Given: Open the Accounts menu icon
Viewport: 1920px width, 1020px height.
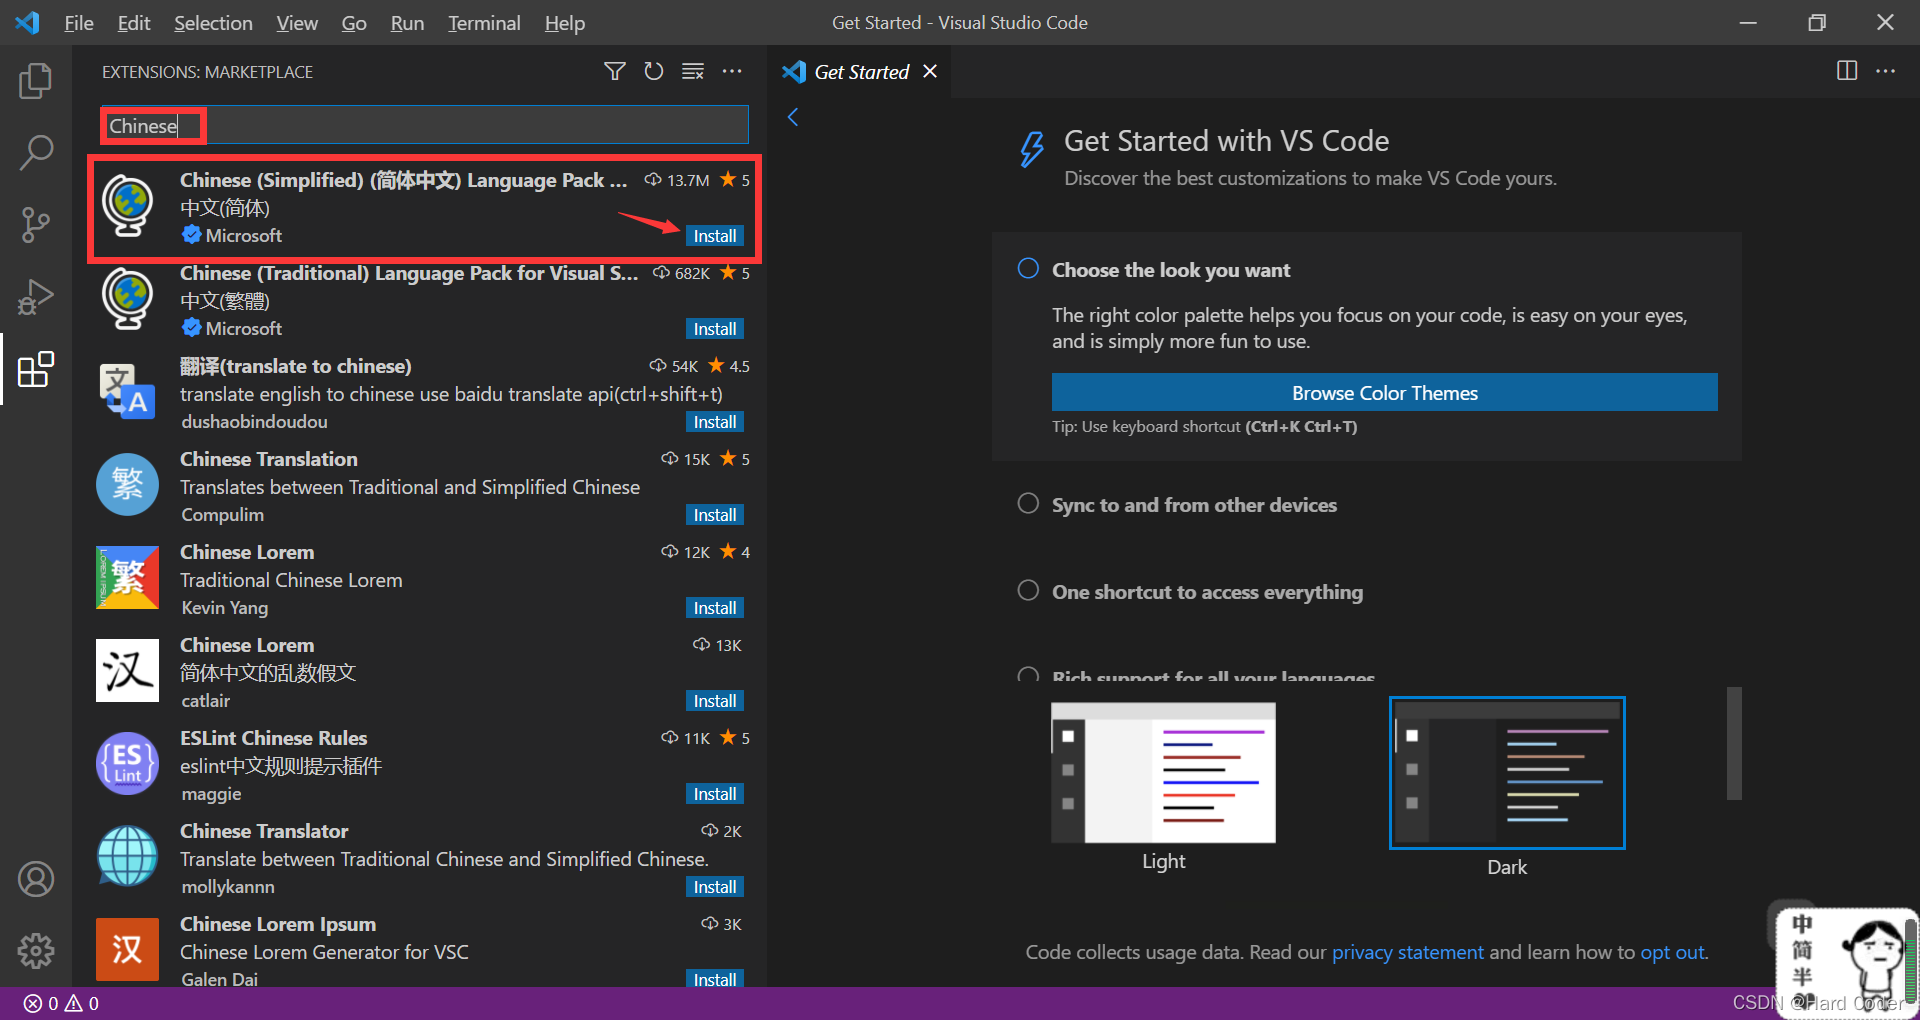Looking at the screenshot, I should (36, 879).
